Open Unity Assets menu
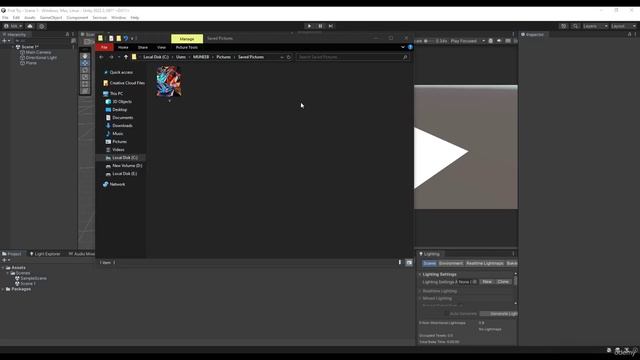The image size is (640, 360). [x=30, y=18]
